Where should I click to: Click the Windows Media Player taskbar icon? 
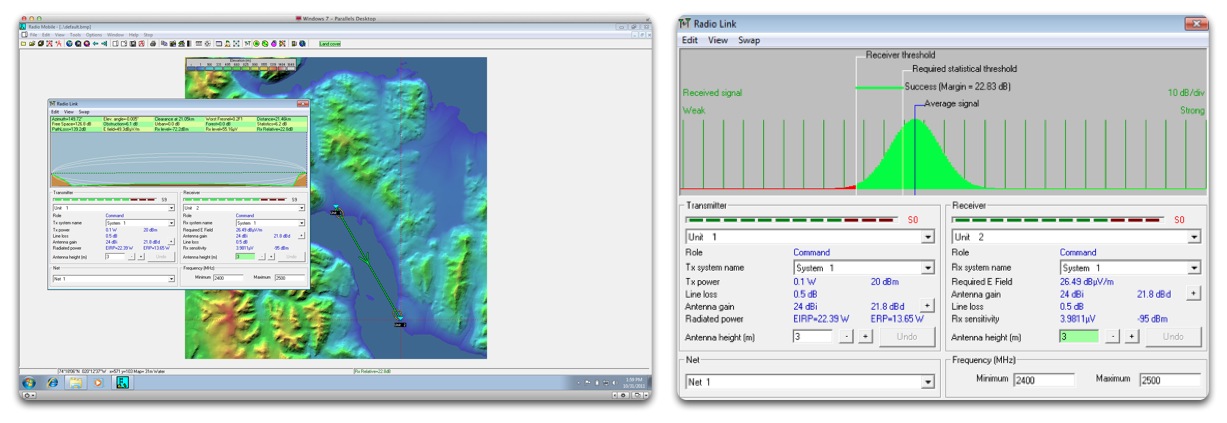(98, 383)
